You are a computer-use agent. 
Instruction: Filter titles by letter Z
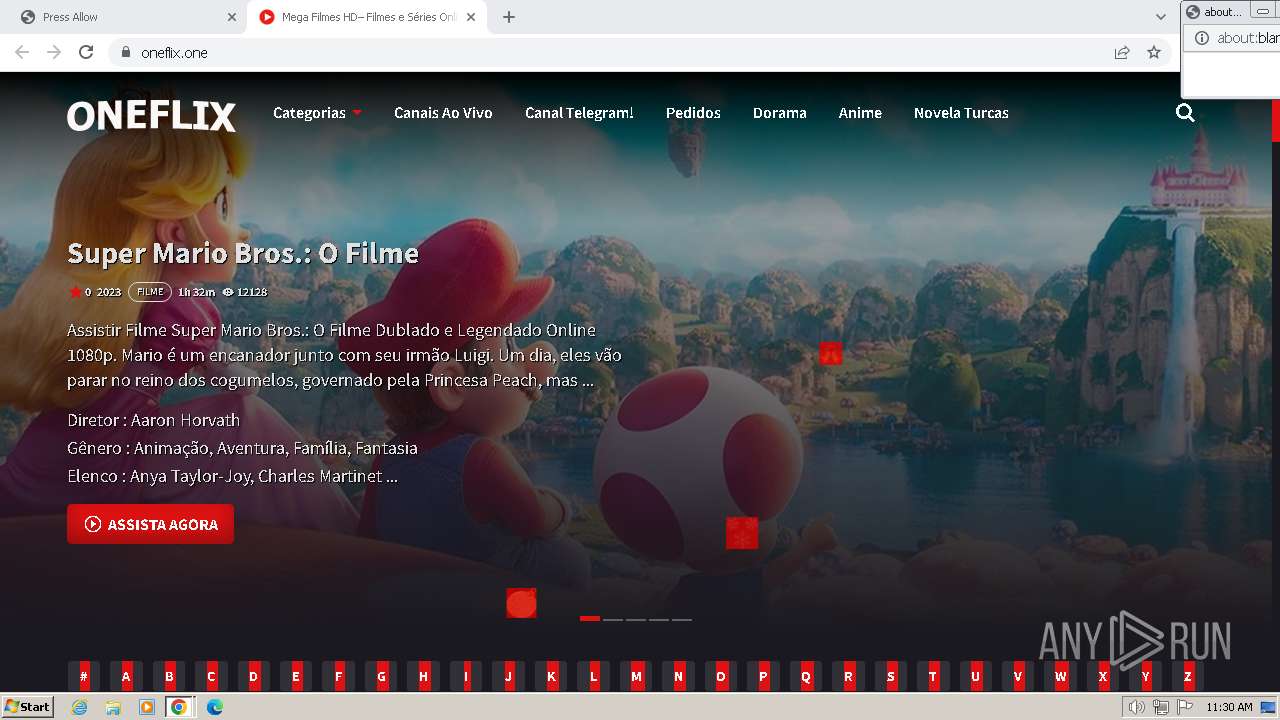pos(1188,676)
